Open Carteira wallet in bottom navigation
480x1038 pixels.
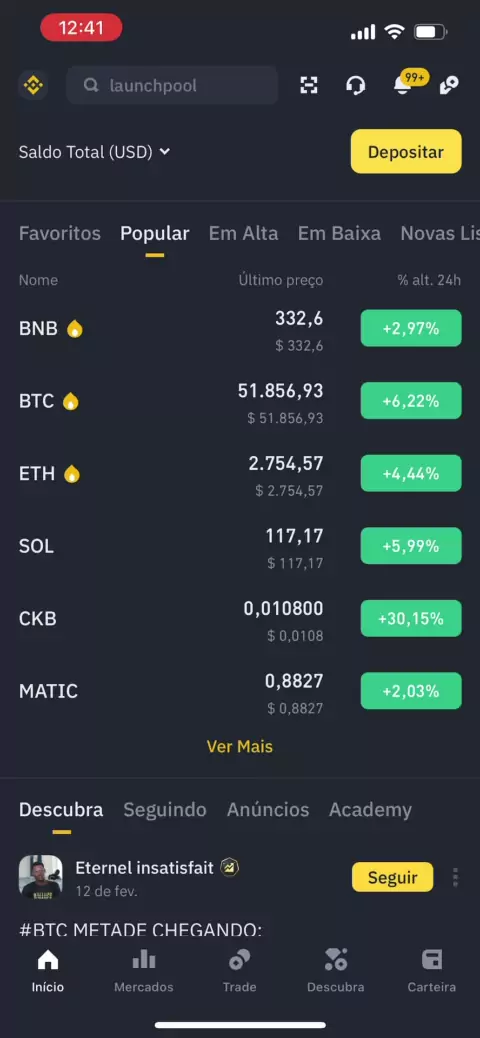point(432,970)
